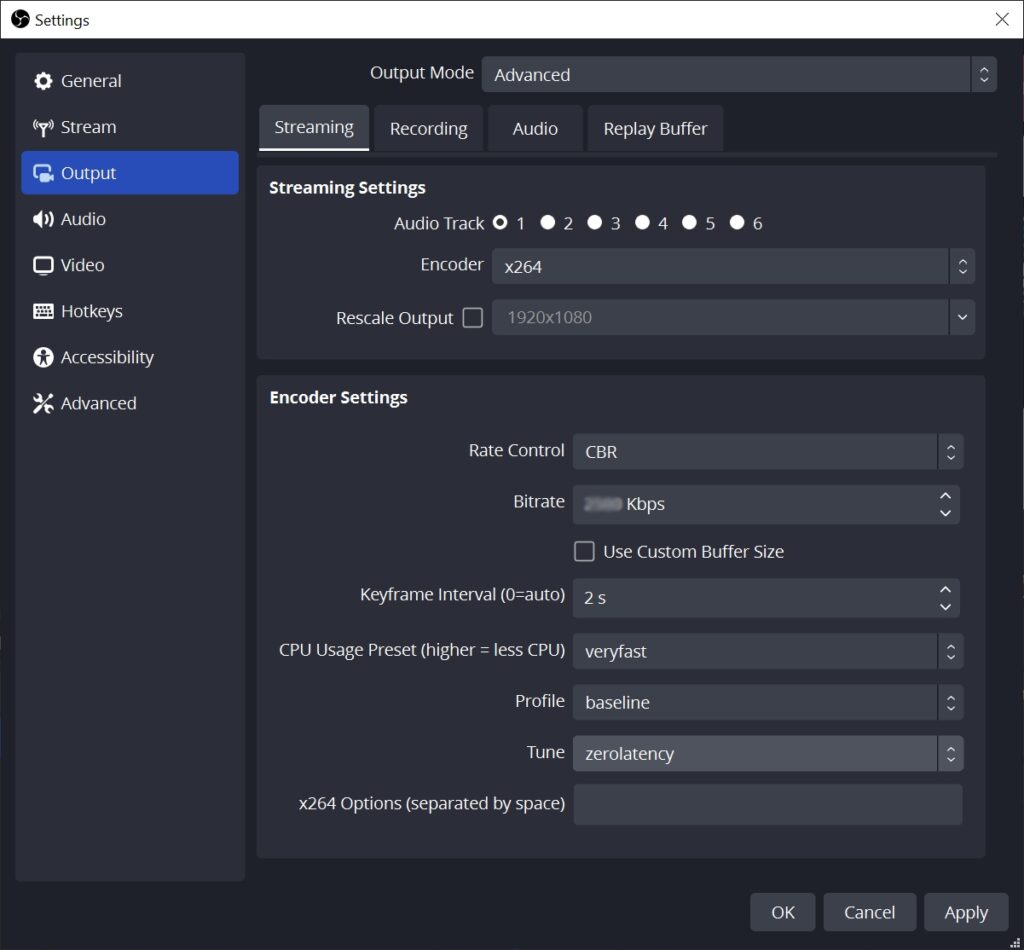This screenshot has width=1024, height=950.
Task: Select audio track 3 radio button
Action: click(x=594, y=223)
